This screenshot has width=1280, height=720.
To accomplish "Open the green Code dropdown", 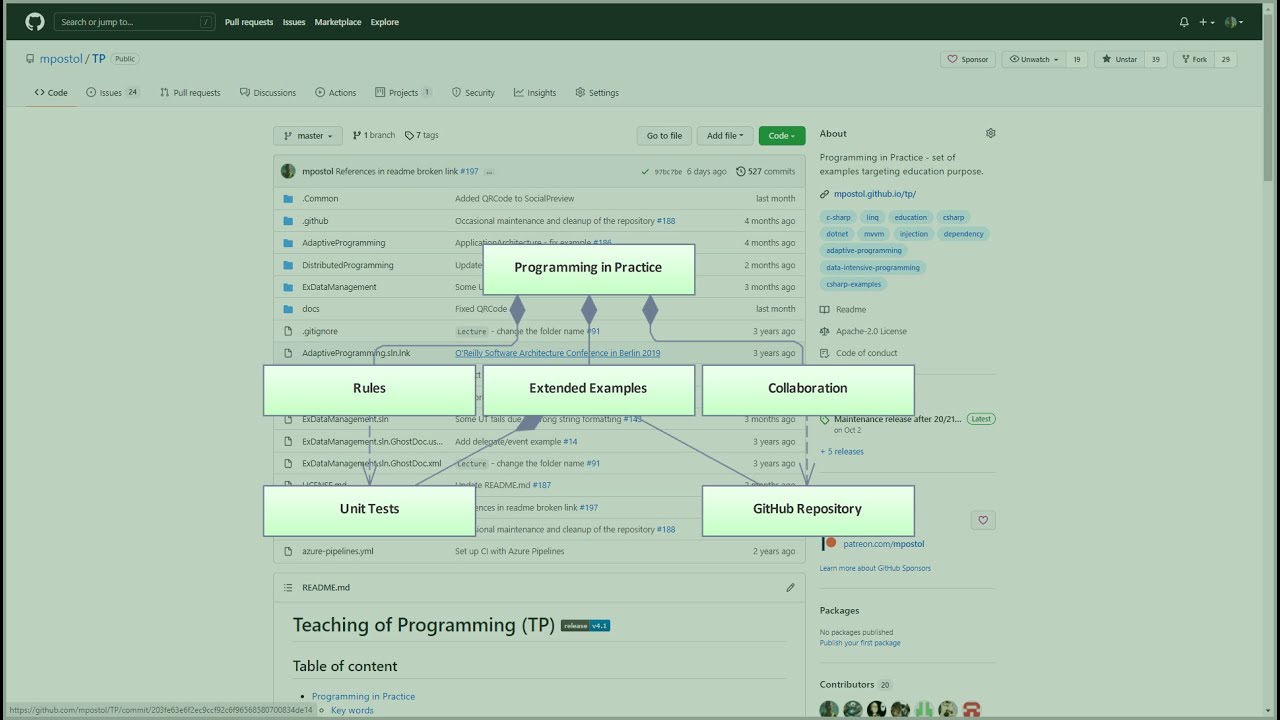I will pos(782,136).
